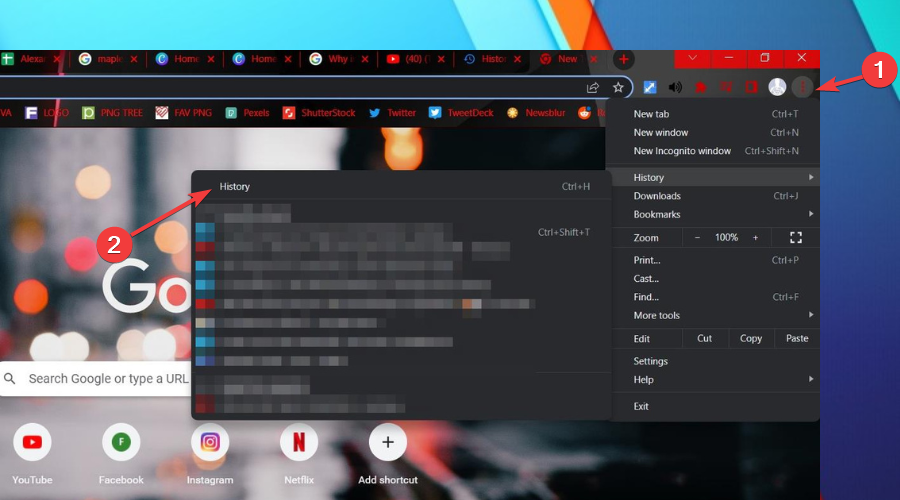Click Copy in the Edit row

[751, 339]
